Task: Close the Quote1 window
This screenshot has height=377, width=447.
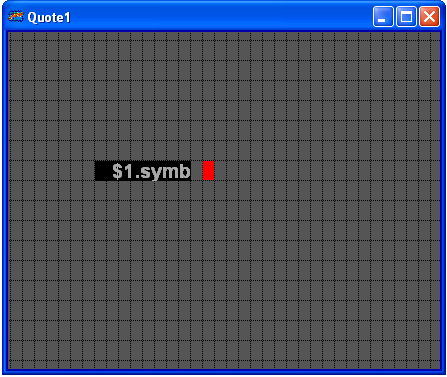Action: point(429,16)
